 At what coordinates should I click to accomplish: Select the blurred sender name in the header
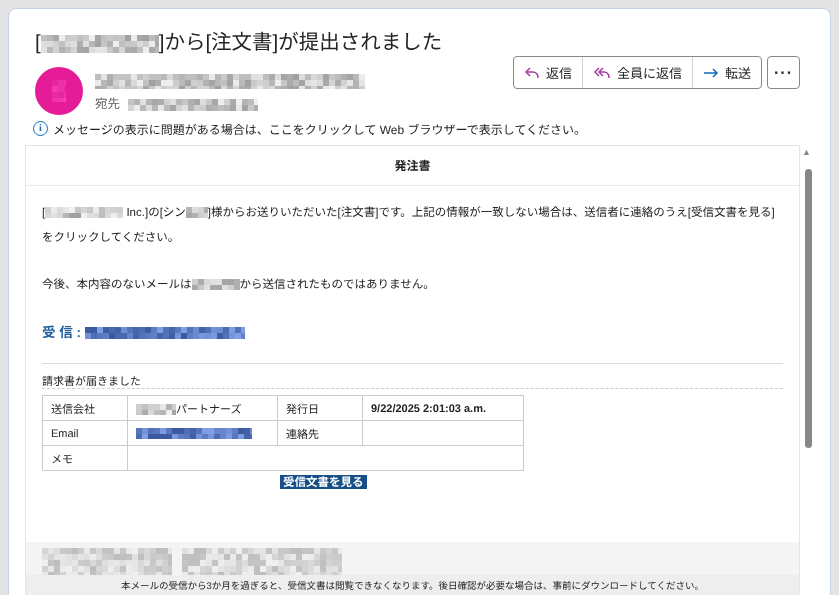pyautogui.click(x=230, y=81)
